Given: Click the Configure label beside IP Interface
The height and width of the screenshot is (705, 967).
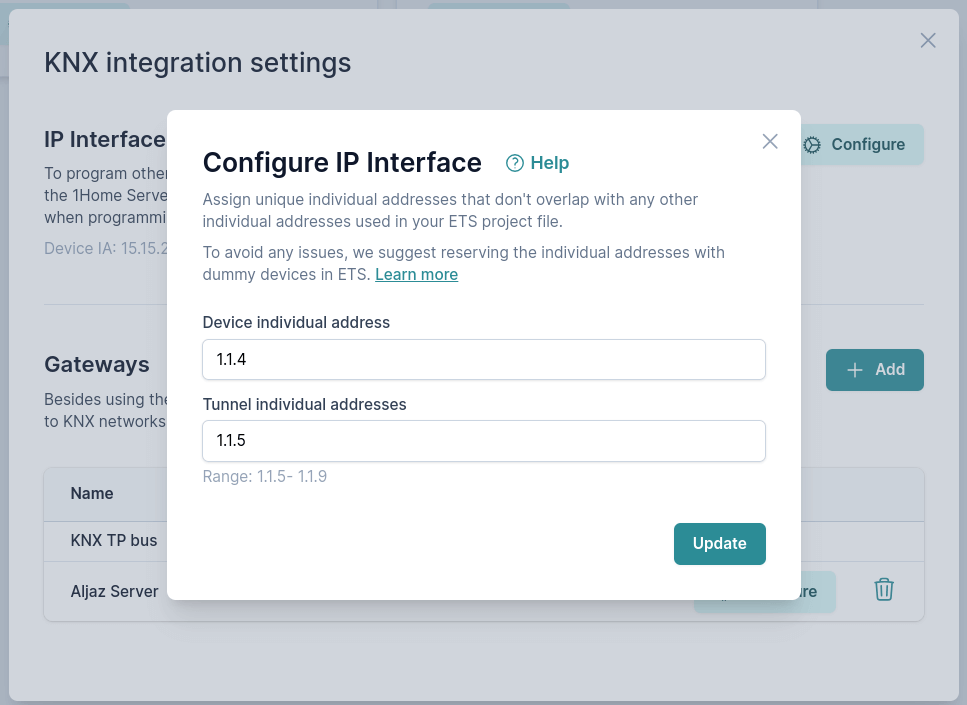Looking at the screenshot, I should (x=868, y=144).
